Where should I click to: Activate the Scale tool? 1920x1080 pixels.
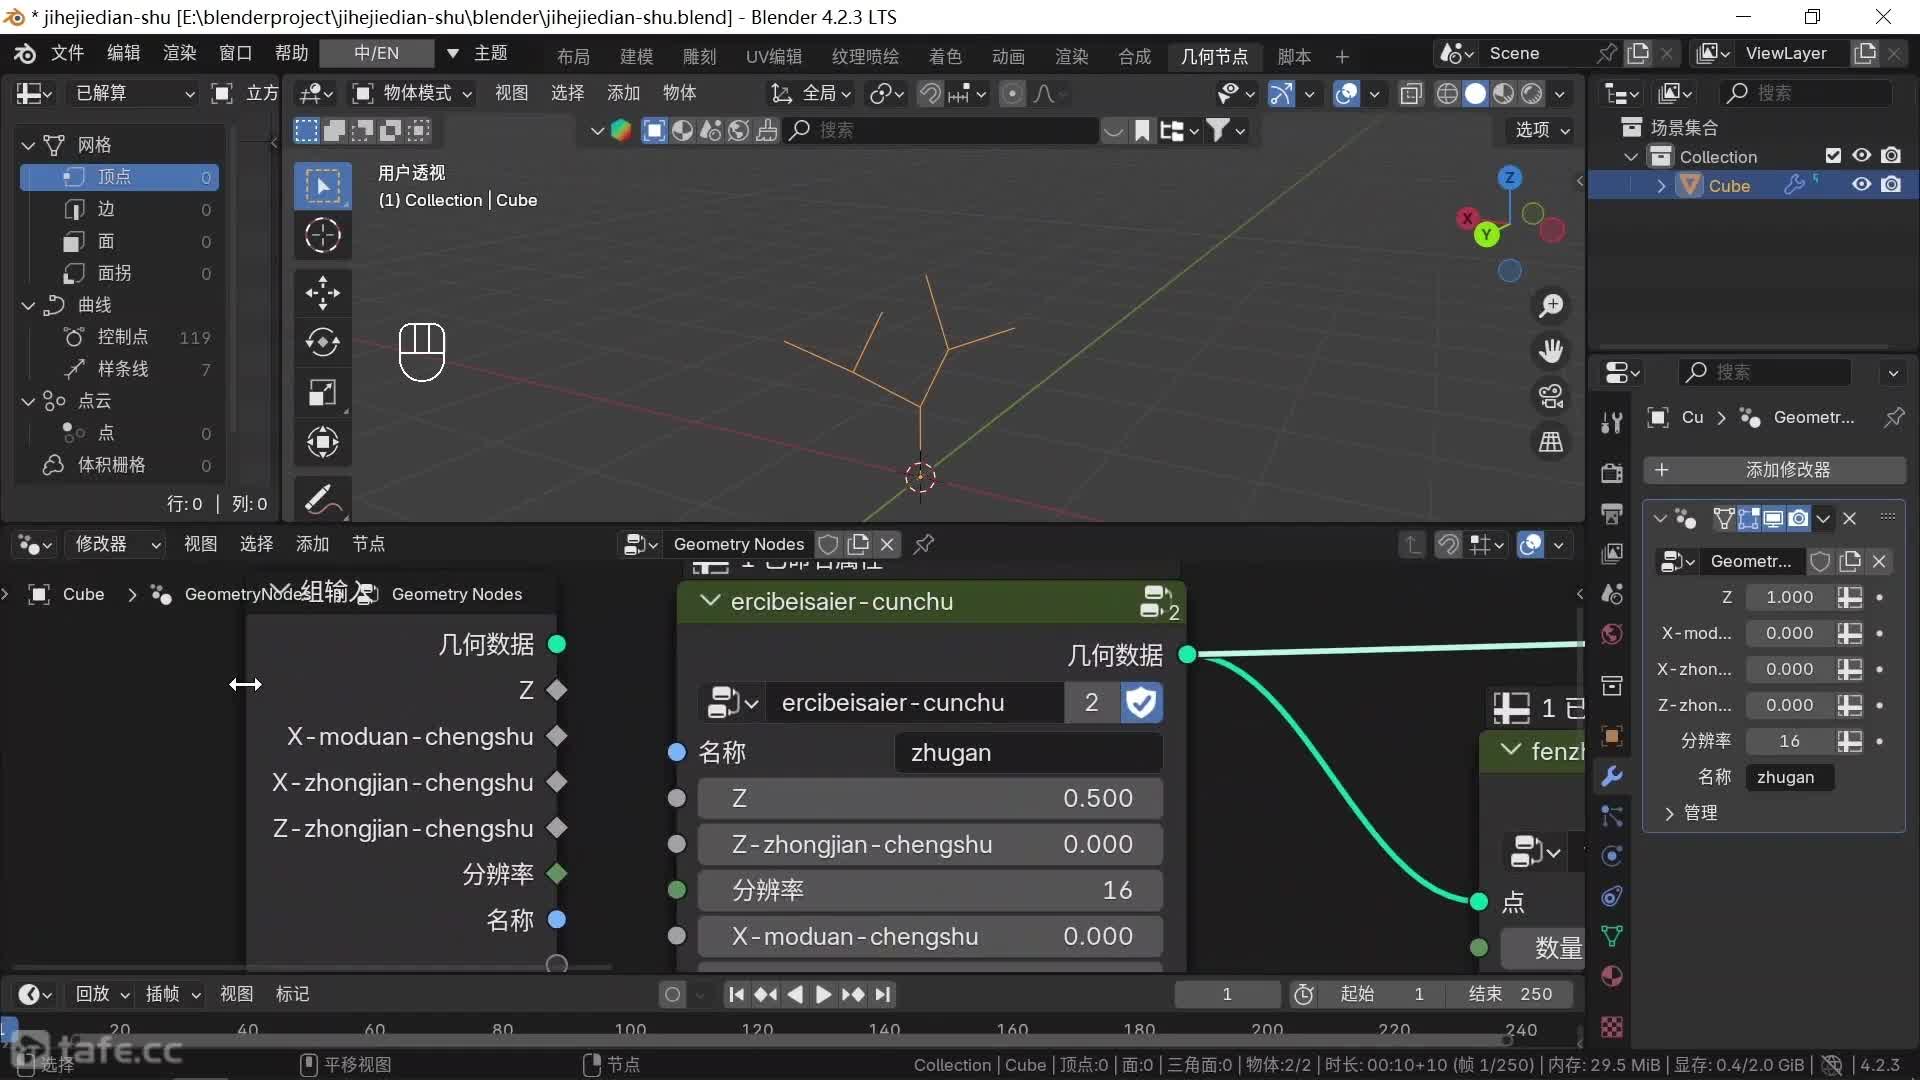[x=322, y=393]
